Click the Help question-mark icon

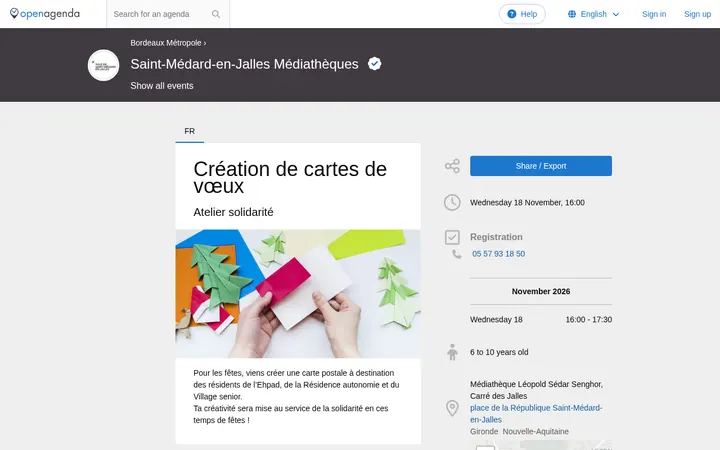tap(512, 14)
